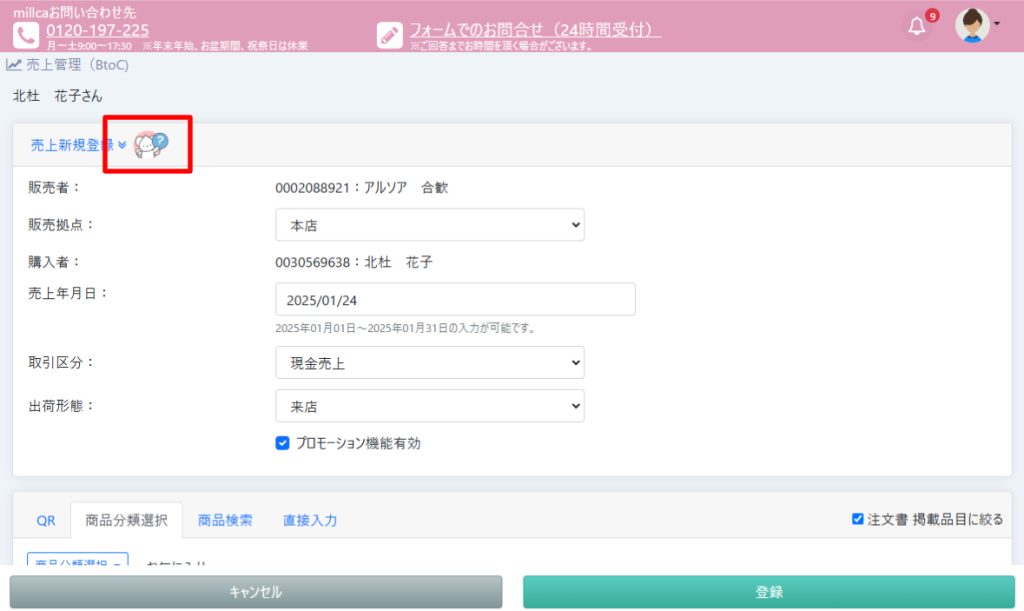Switch to the QR tab
The width and height of the screenshot is (1024, 611).
coord(46,520)
